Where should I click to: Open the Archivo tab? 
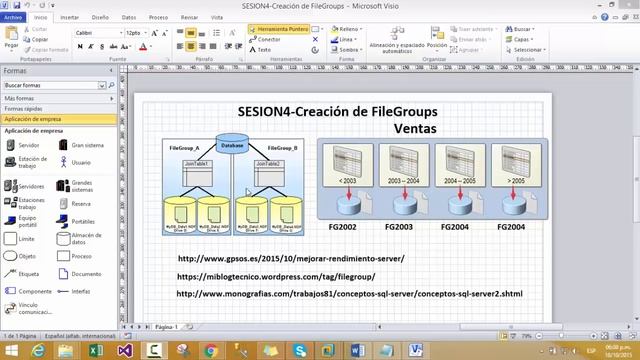coord(13,18)
